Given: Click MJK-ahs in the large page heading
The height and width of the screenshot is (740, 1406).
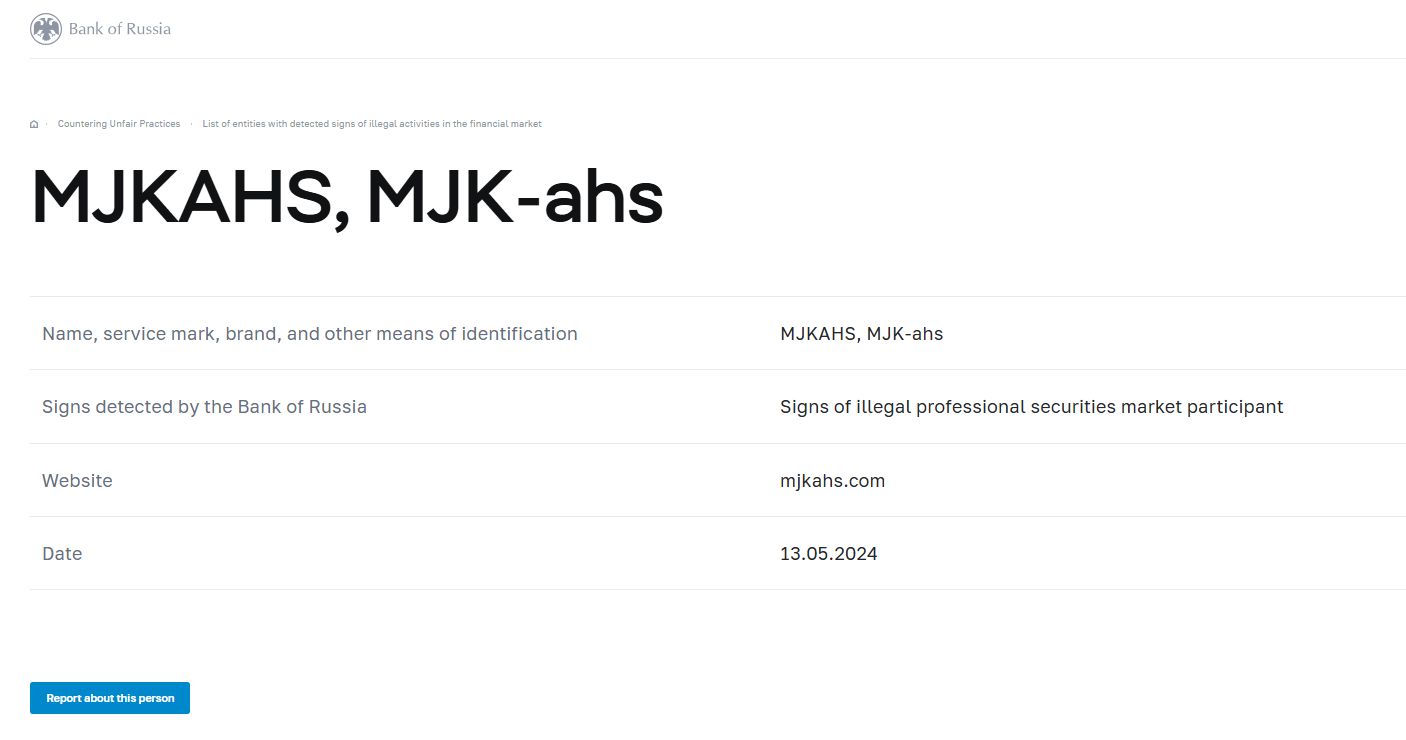Looking at the screenshot, I should click(x=515, y=197).
